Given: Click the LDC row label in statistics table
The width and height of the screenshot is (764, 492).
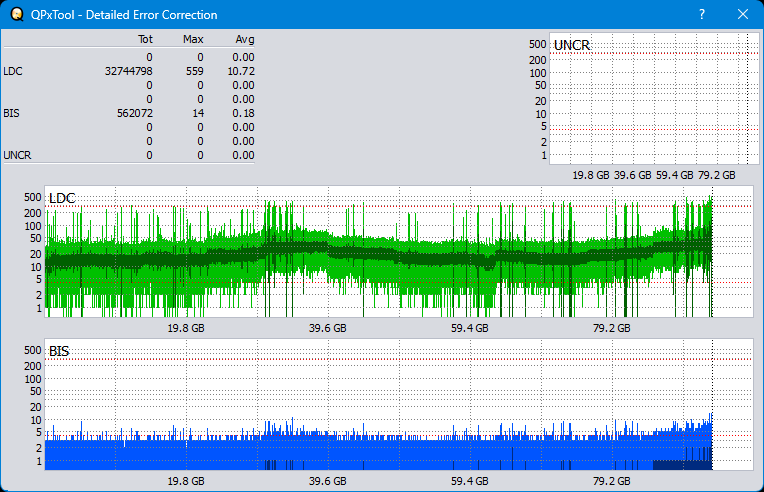Looking at the screenshot, I should pyautogui.click(x=13, y=71).
